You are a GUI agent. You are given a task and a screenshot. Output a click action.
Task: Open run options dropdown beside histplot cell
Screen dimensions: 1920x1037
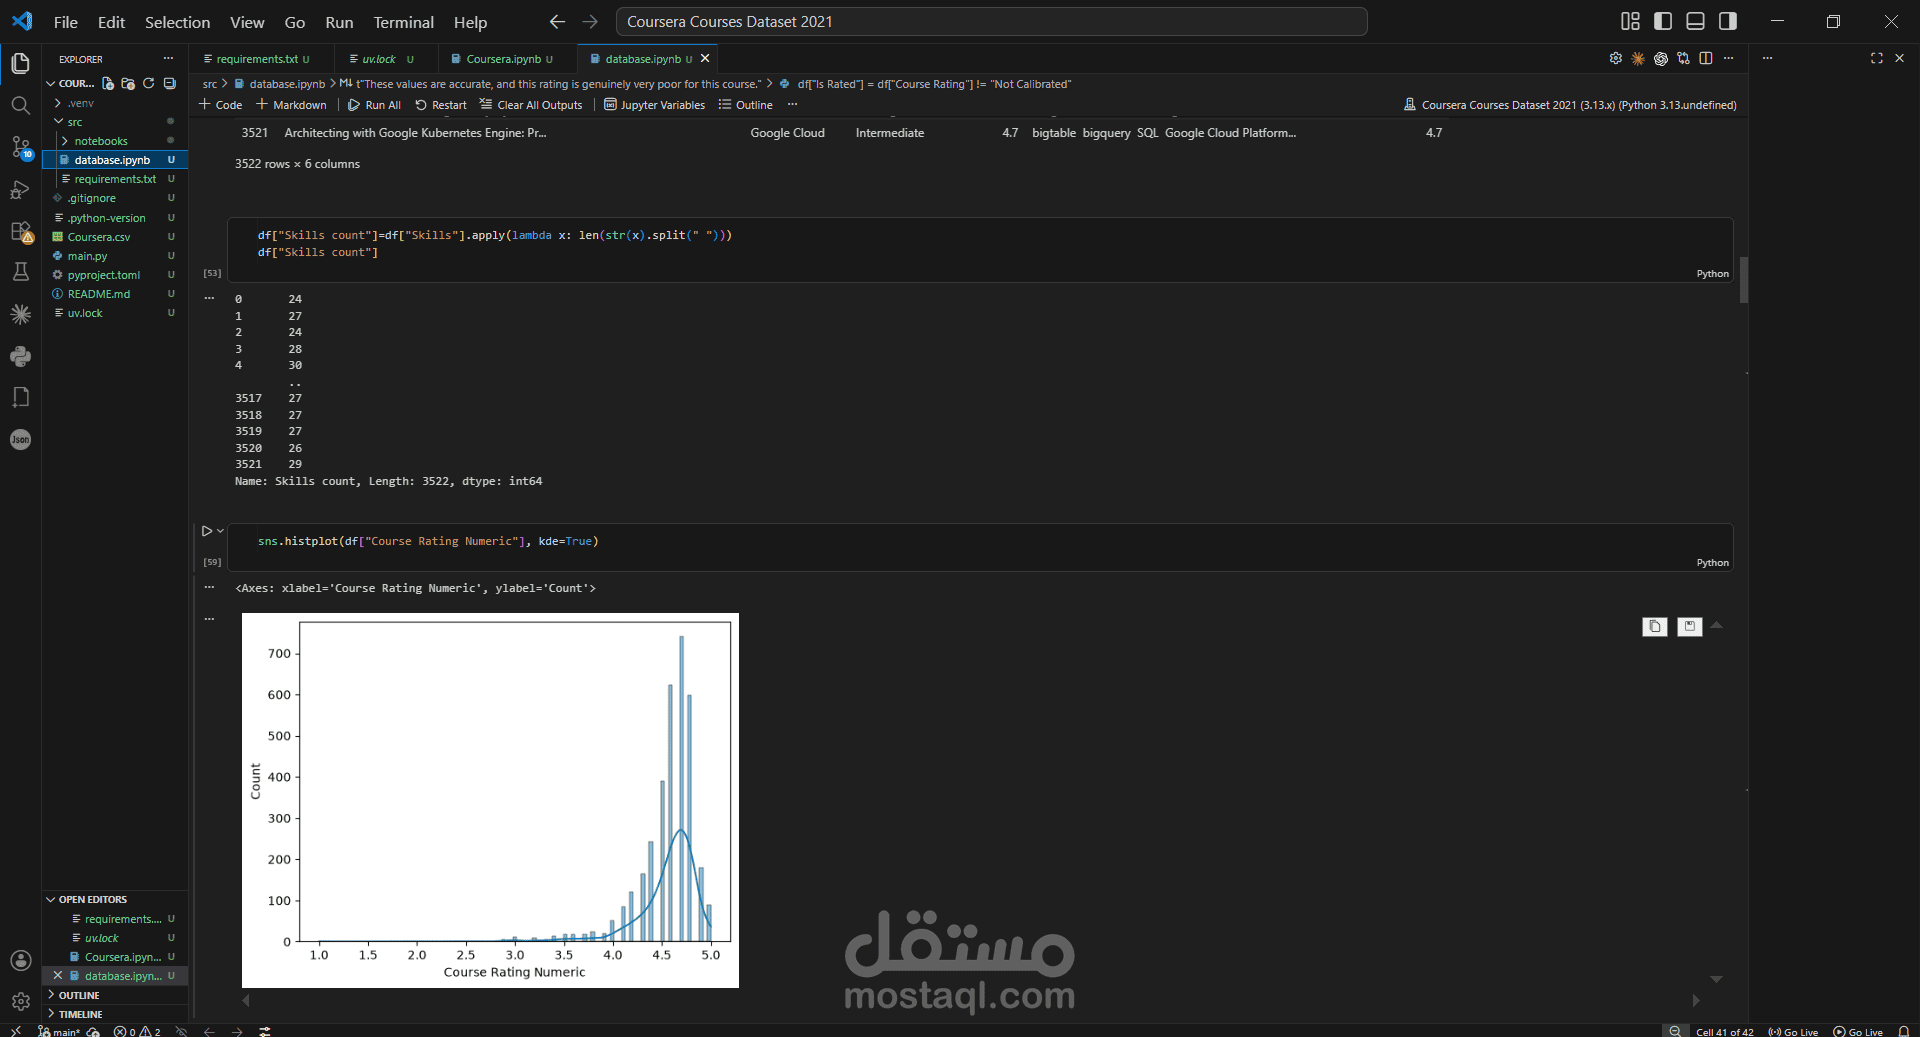tap(220, 531)
